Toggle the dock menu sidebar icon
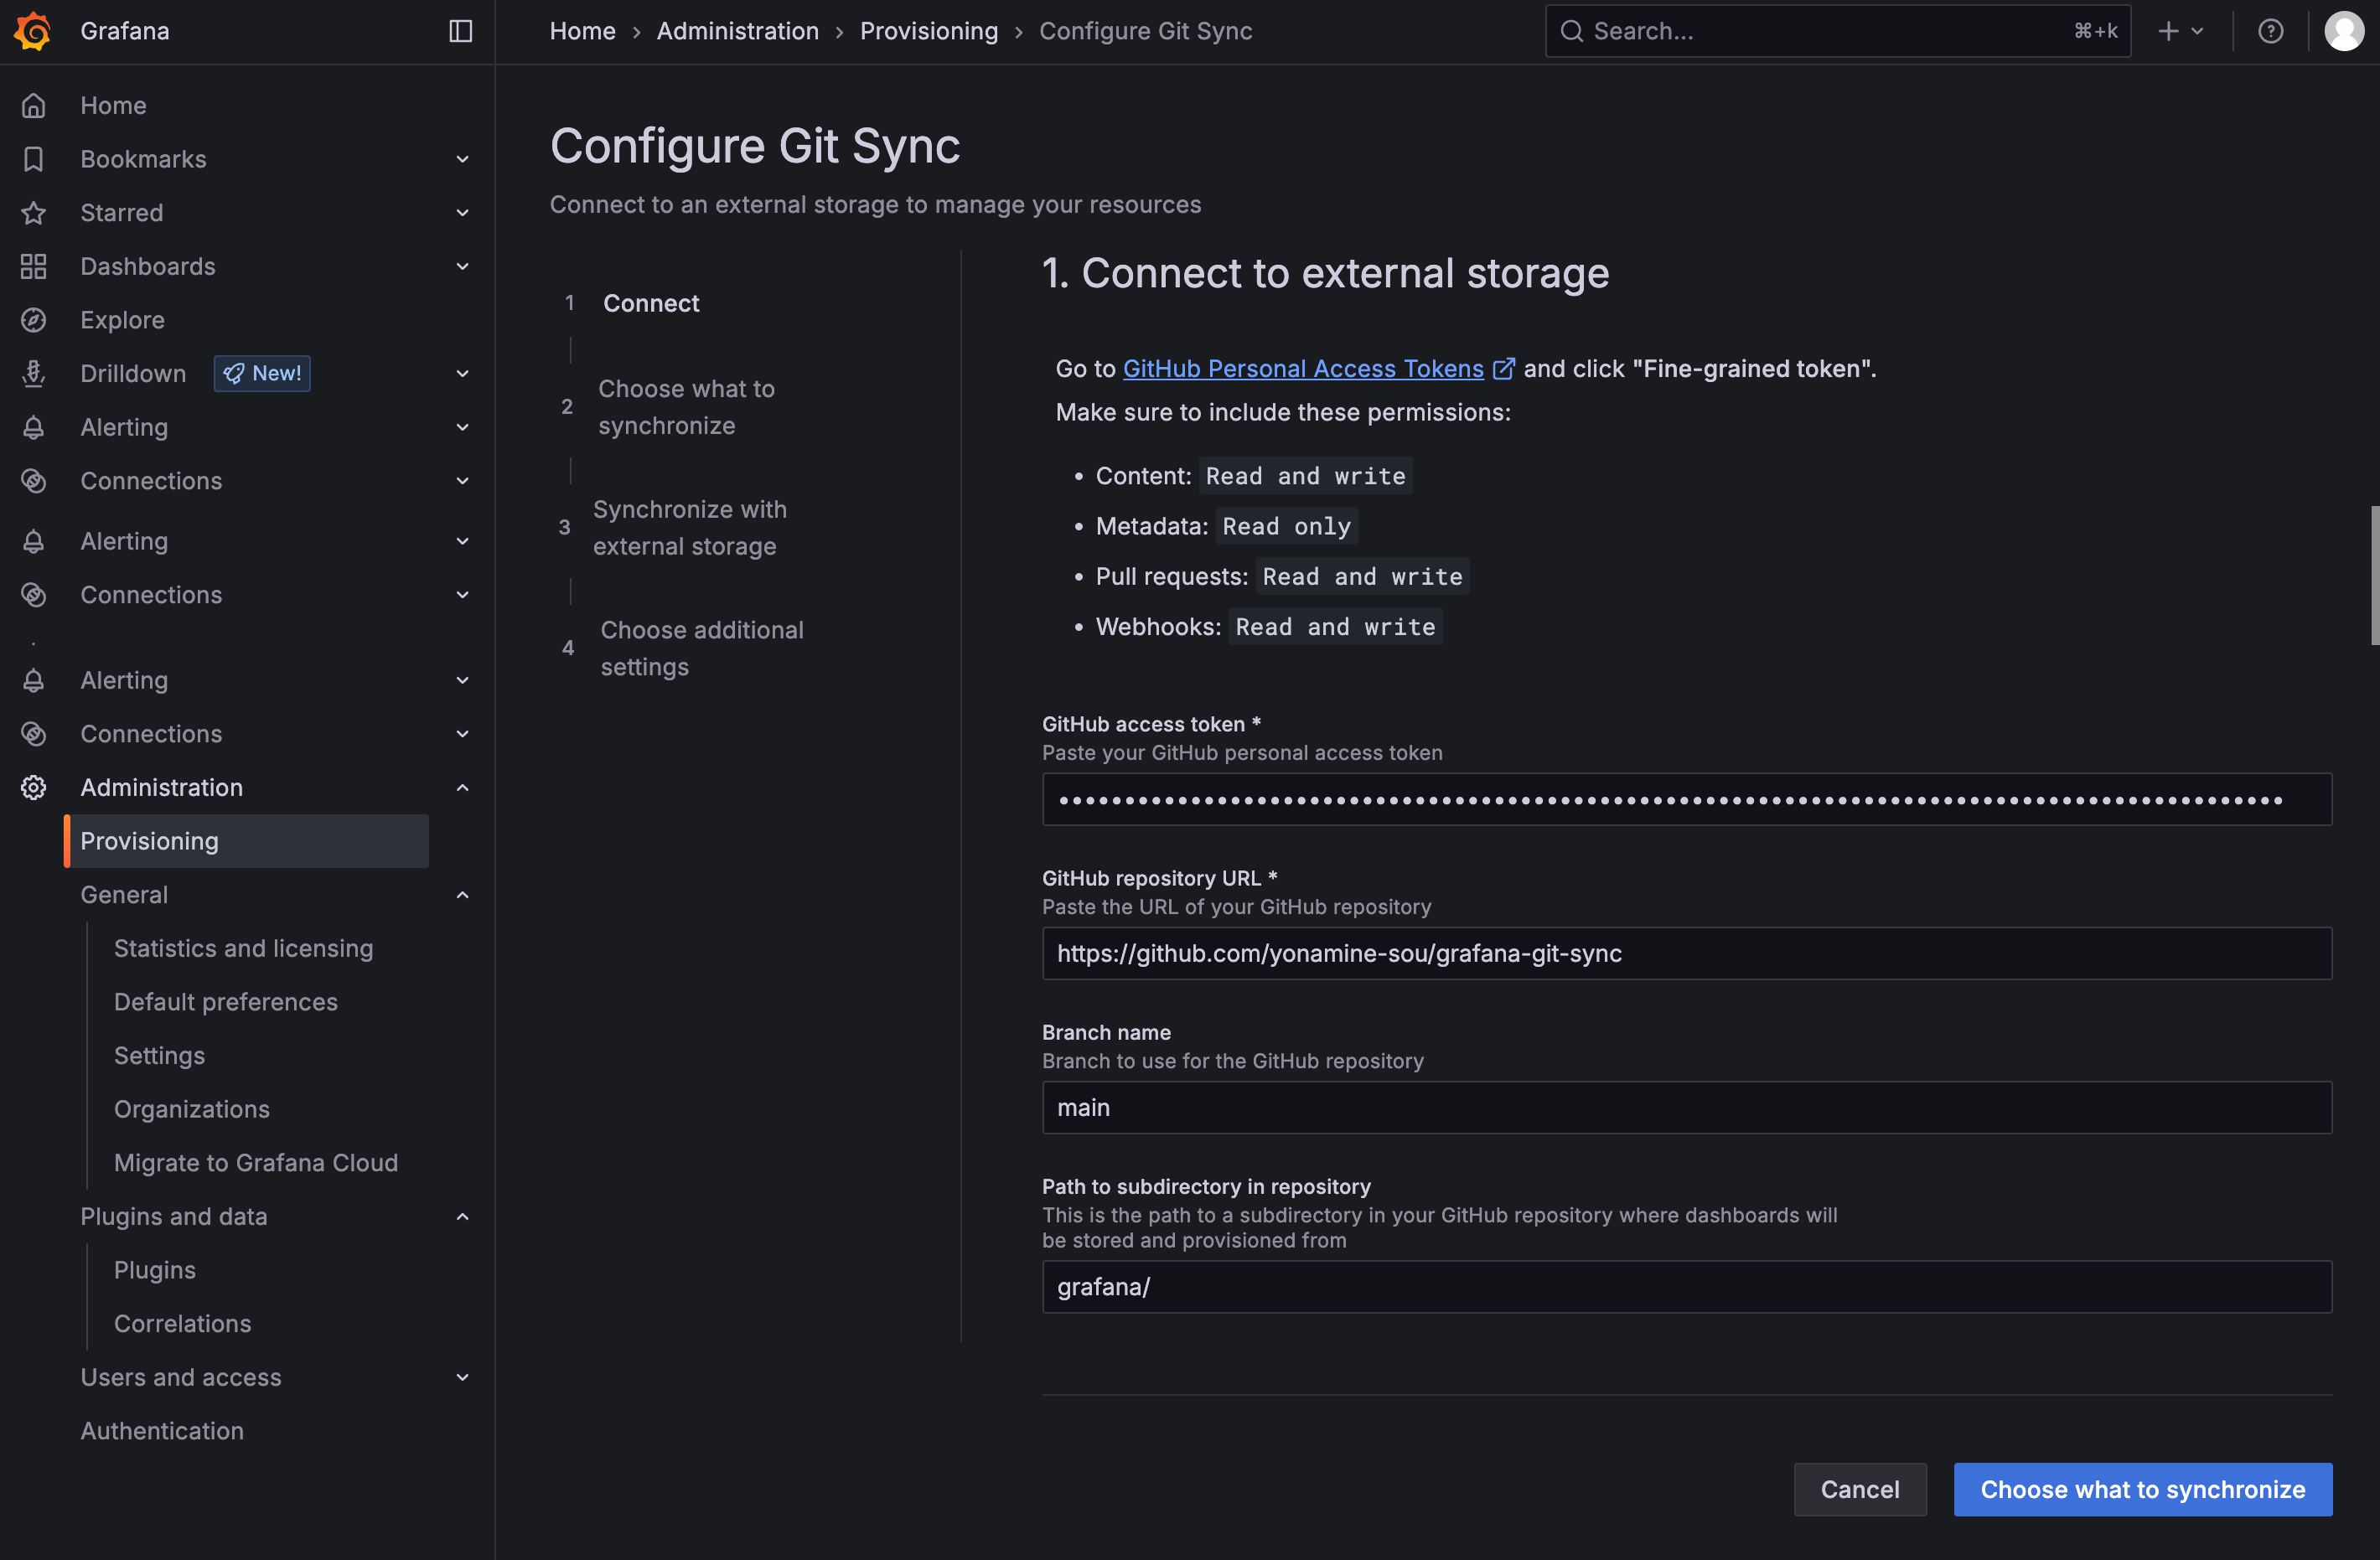 [460, 31]
